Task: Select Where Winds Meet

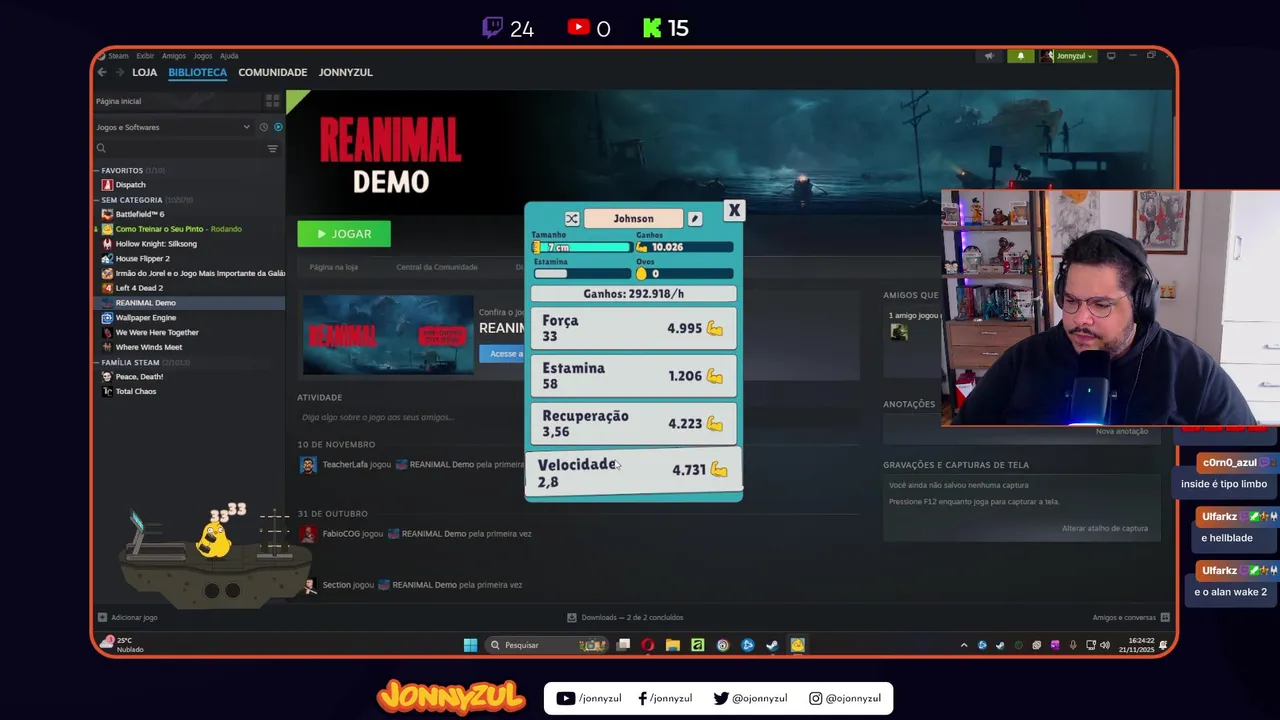Action: (149, 347)
